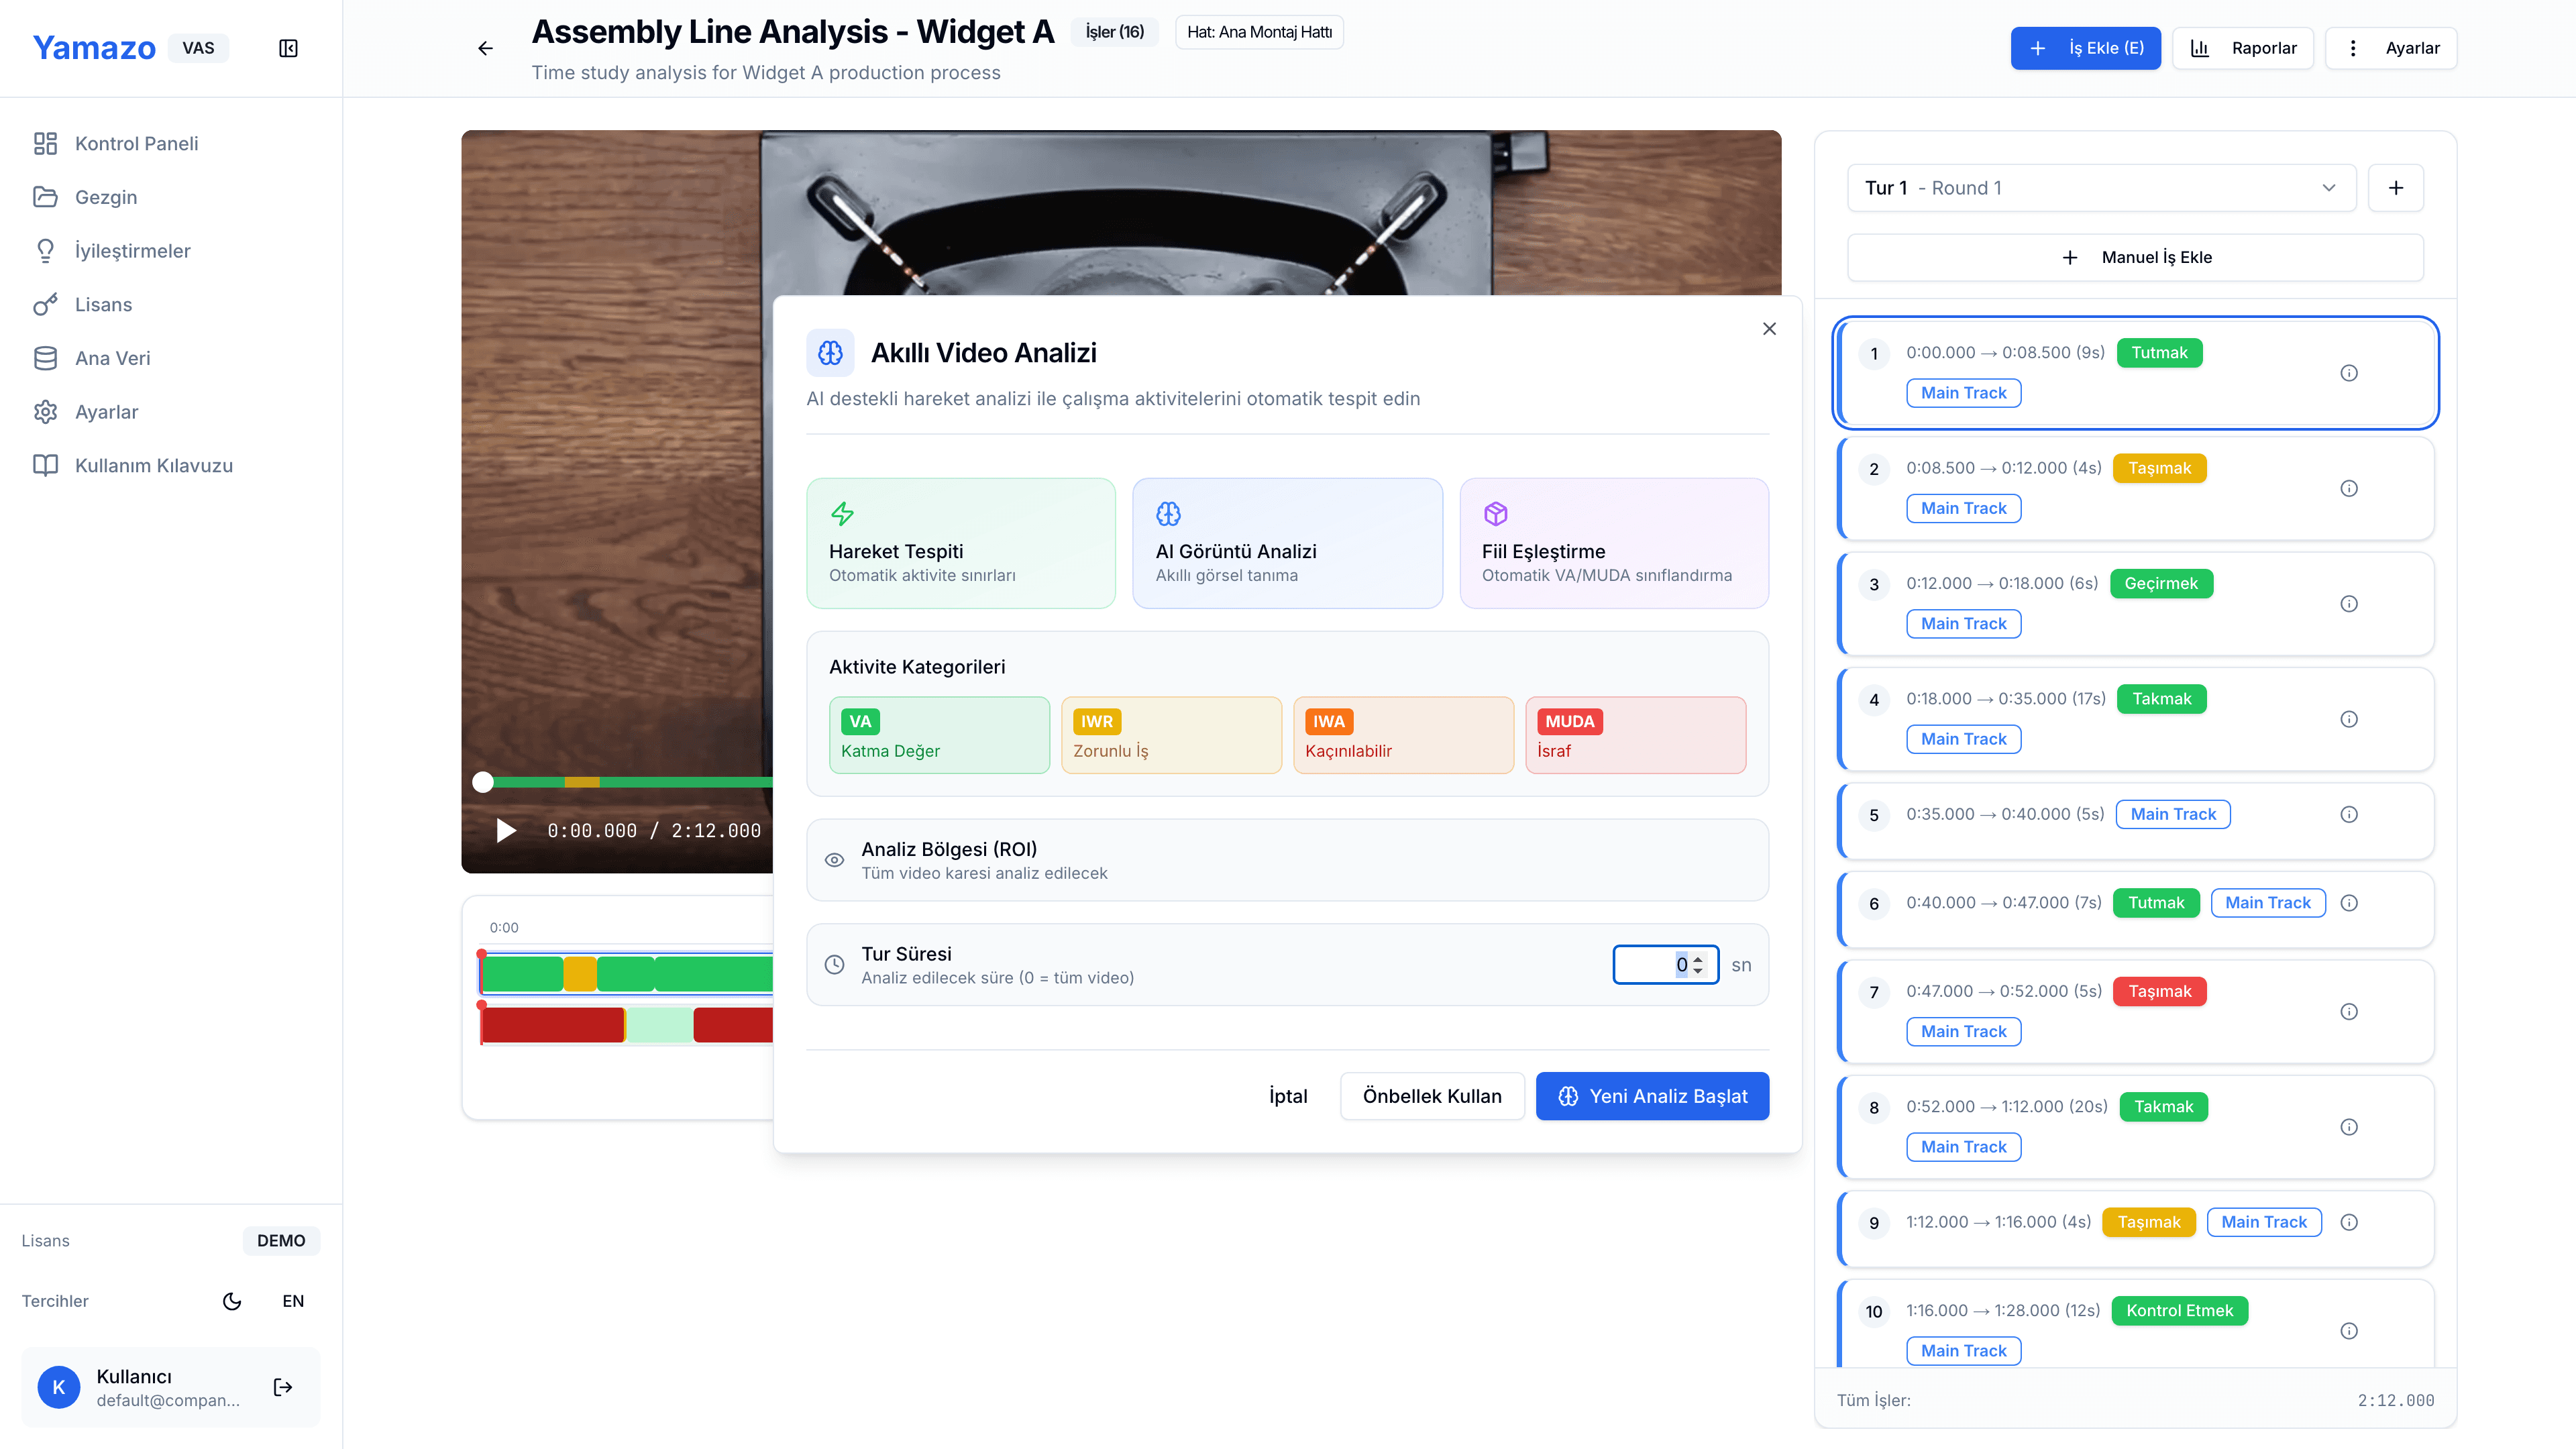Click info icon for job 4 Takmak
2576x1449 pixels.
2349,719
